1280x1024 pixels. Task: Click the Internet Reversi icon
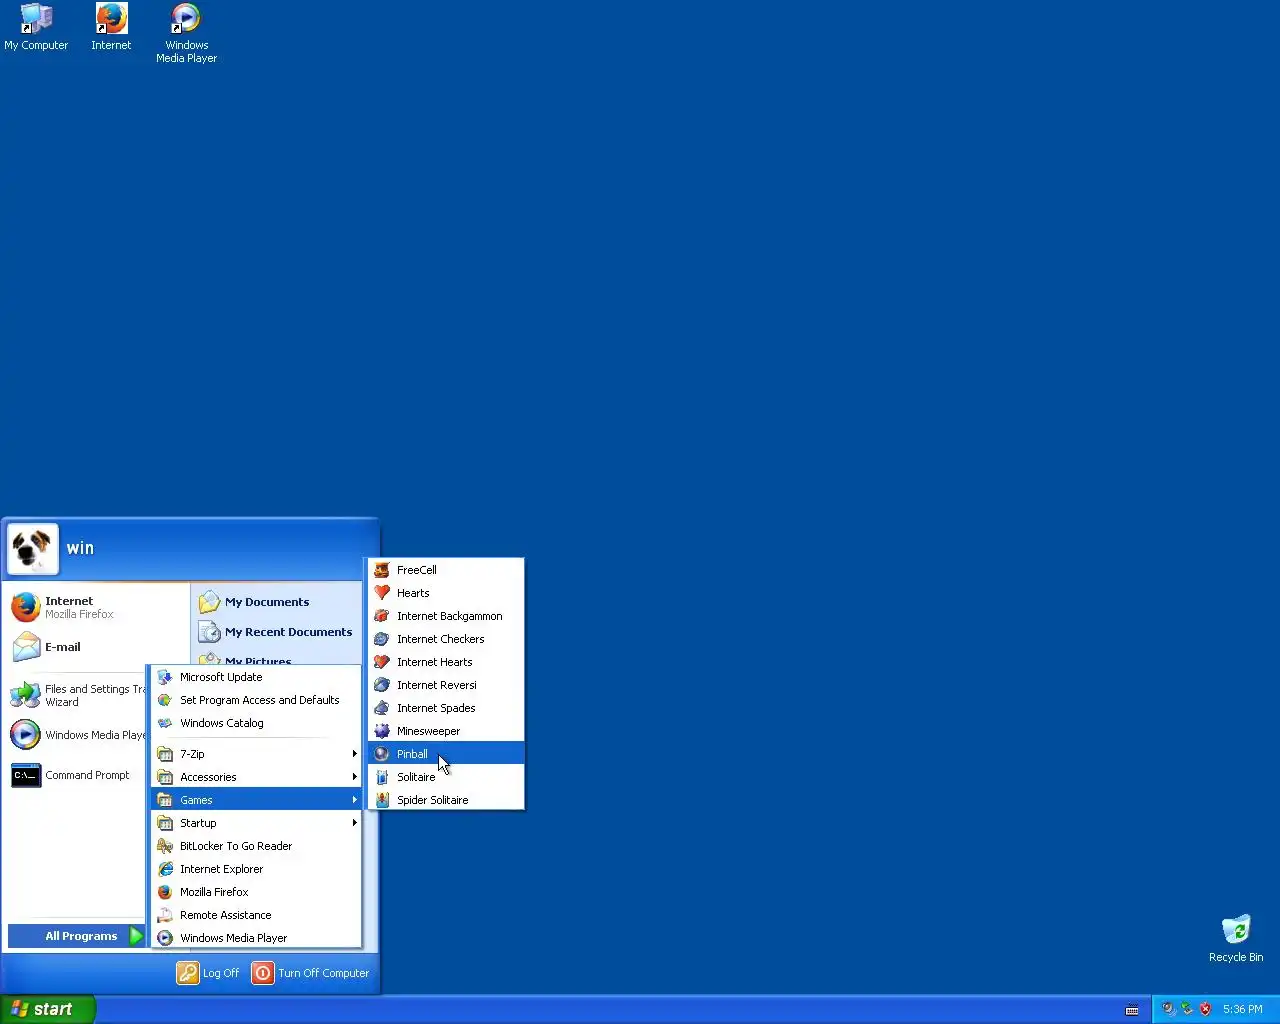[x=382, y=685]
